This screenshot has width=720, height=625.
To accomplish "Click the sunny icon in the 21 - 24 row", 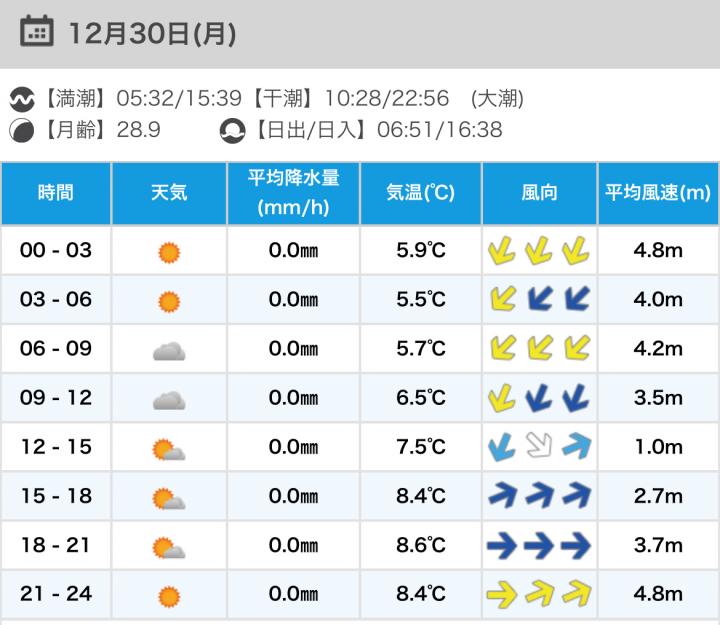I will tap(169, 594).
